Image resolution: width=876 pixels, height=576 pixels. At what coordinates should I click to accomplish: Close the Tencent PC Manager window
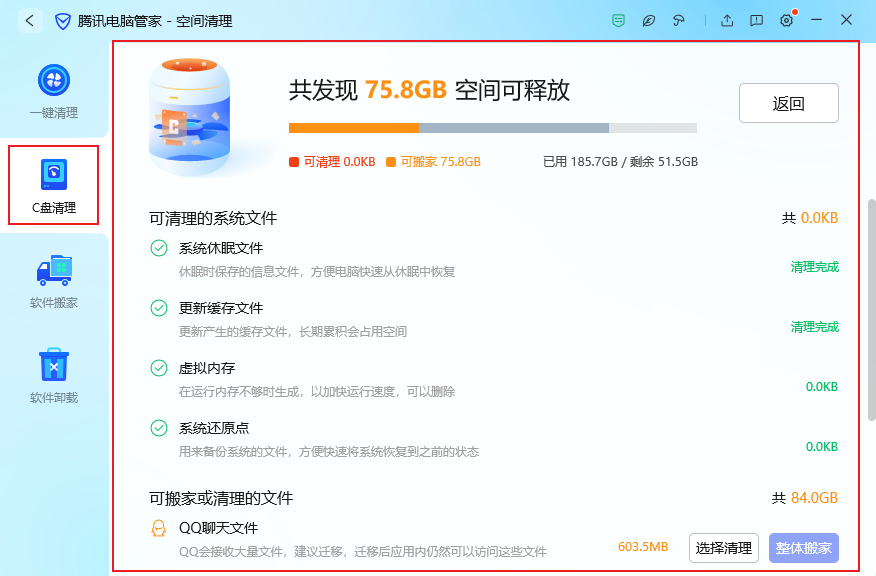click(846, 20)
